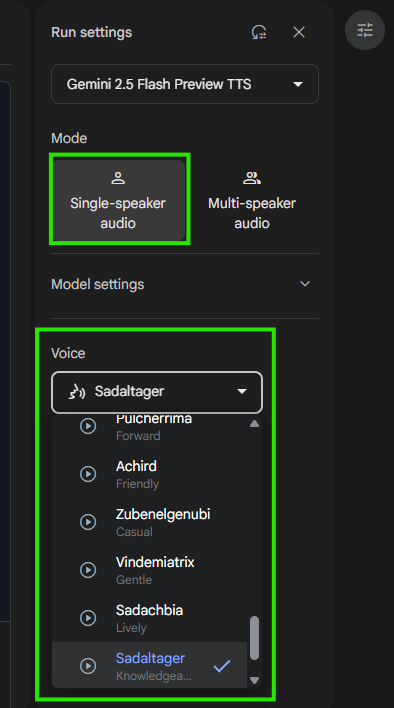Play the Zubenelgenubi voice preview

coord(88,522)
